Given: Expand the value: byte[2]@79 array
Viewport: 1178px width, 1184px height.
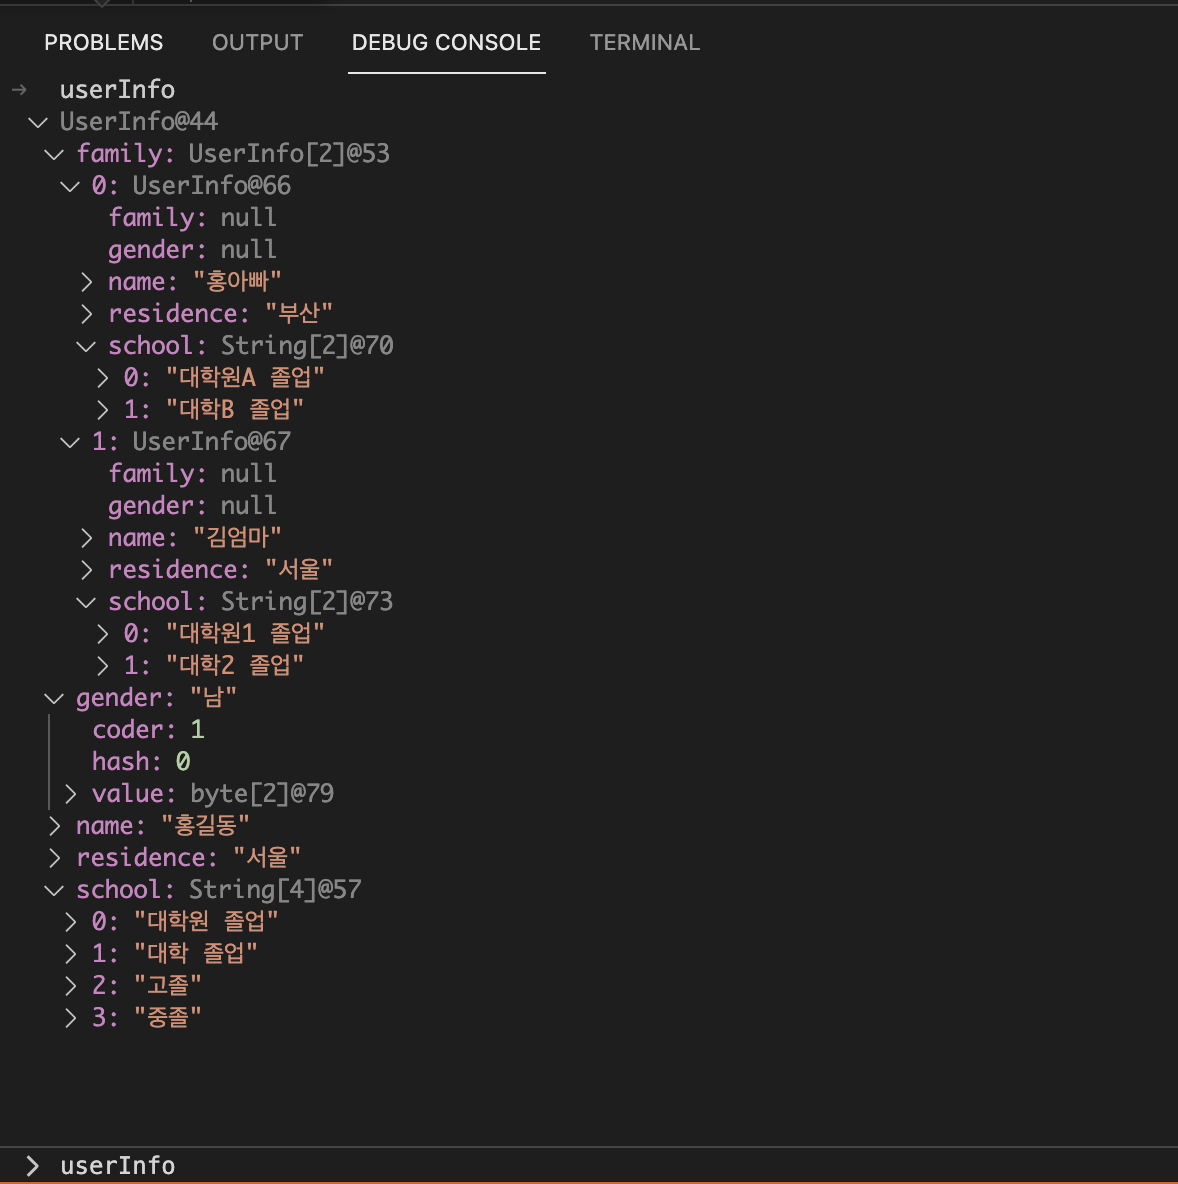Looking at the screenshot, I should pos(69,792).
